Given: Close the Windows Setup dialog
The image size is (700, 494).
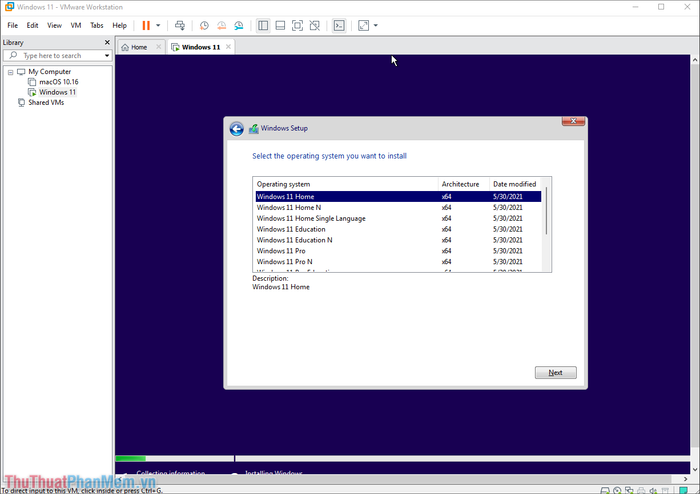Looking at the screenshot, I should pyautogui.click(x=573, y=121).
